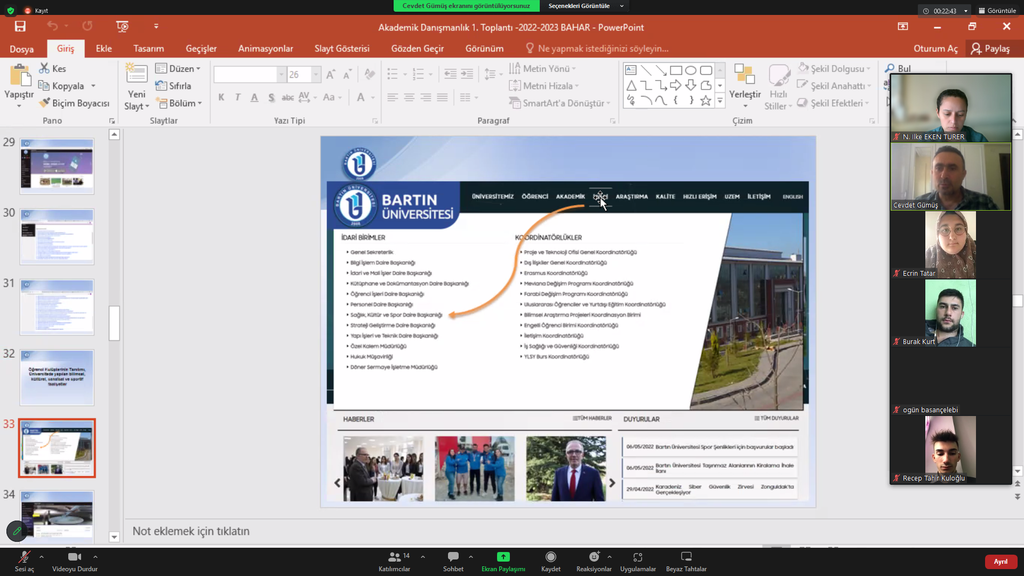Start slideshow from beginning via quick access icon
The image size is (1024, 576).
coord(122,26)
